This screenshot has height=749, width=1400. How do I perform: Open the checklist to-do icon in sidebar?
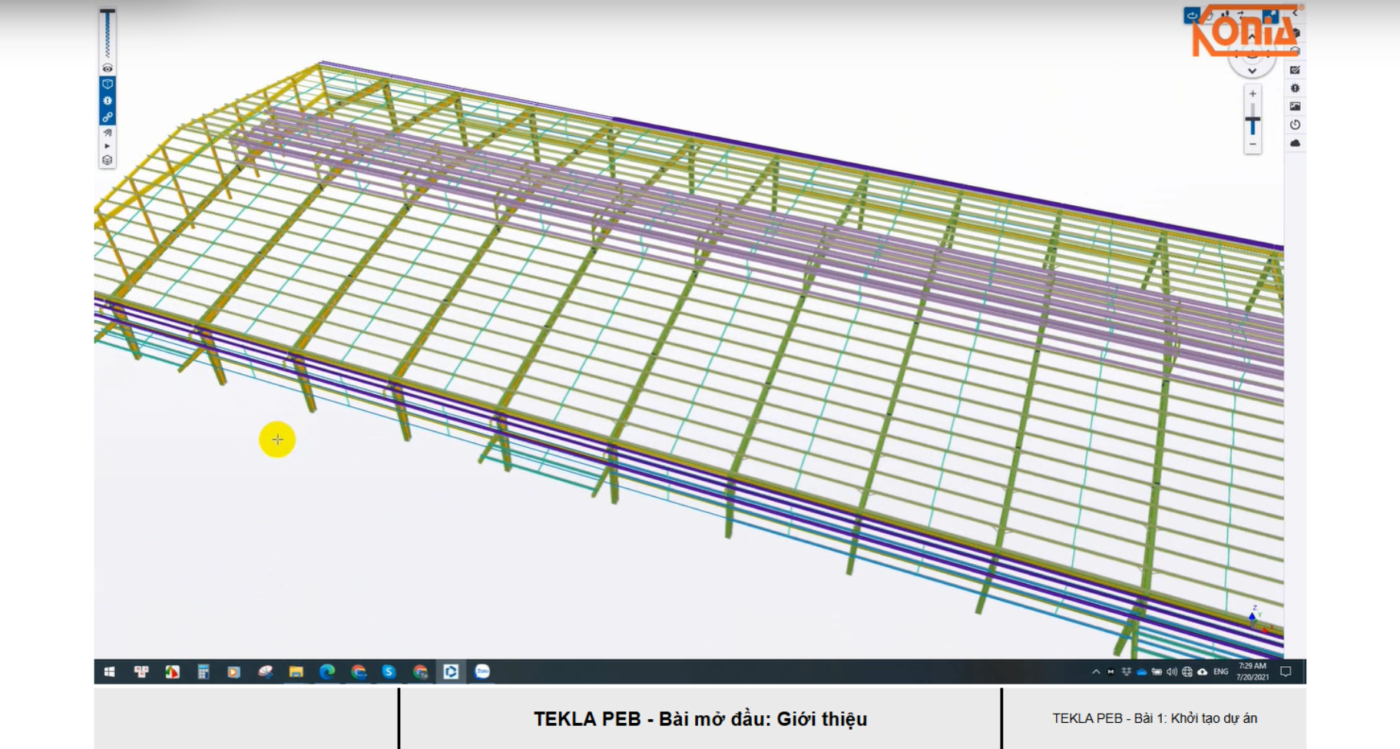[1296, 70]
